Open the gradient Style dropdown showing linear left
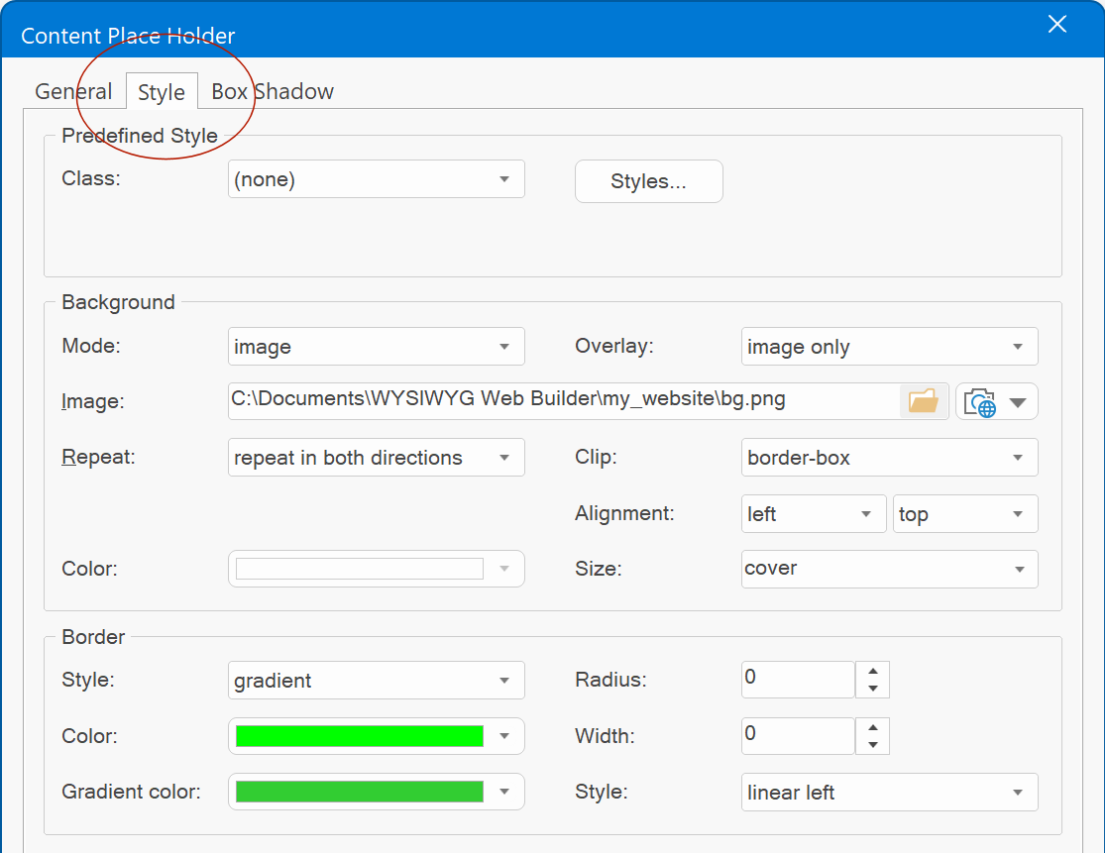Viewport: 1106px width, 854px height. [889, 792]
